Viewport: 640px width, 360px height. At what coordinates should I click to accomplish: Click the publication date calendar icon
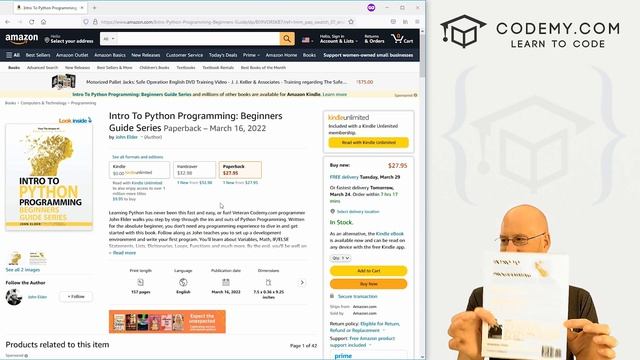pyautogui.click(x=226, y=282)
